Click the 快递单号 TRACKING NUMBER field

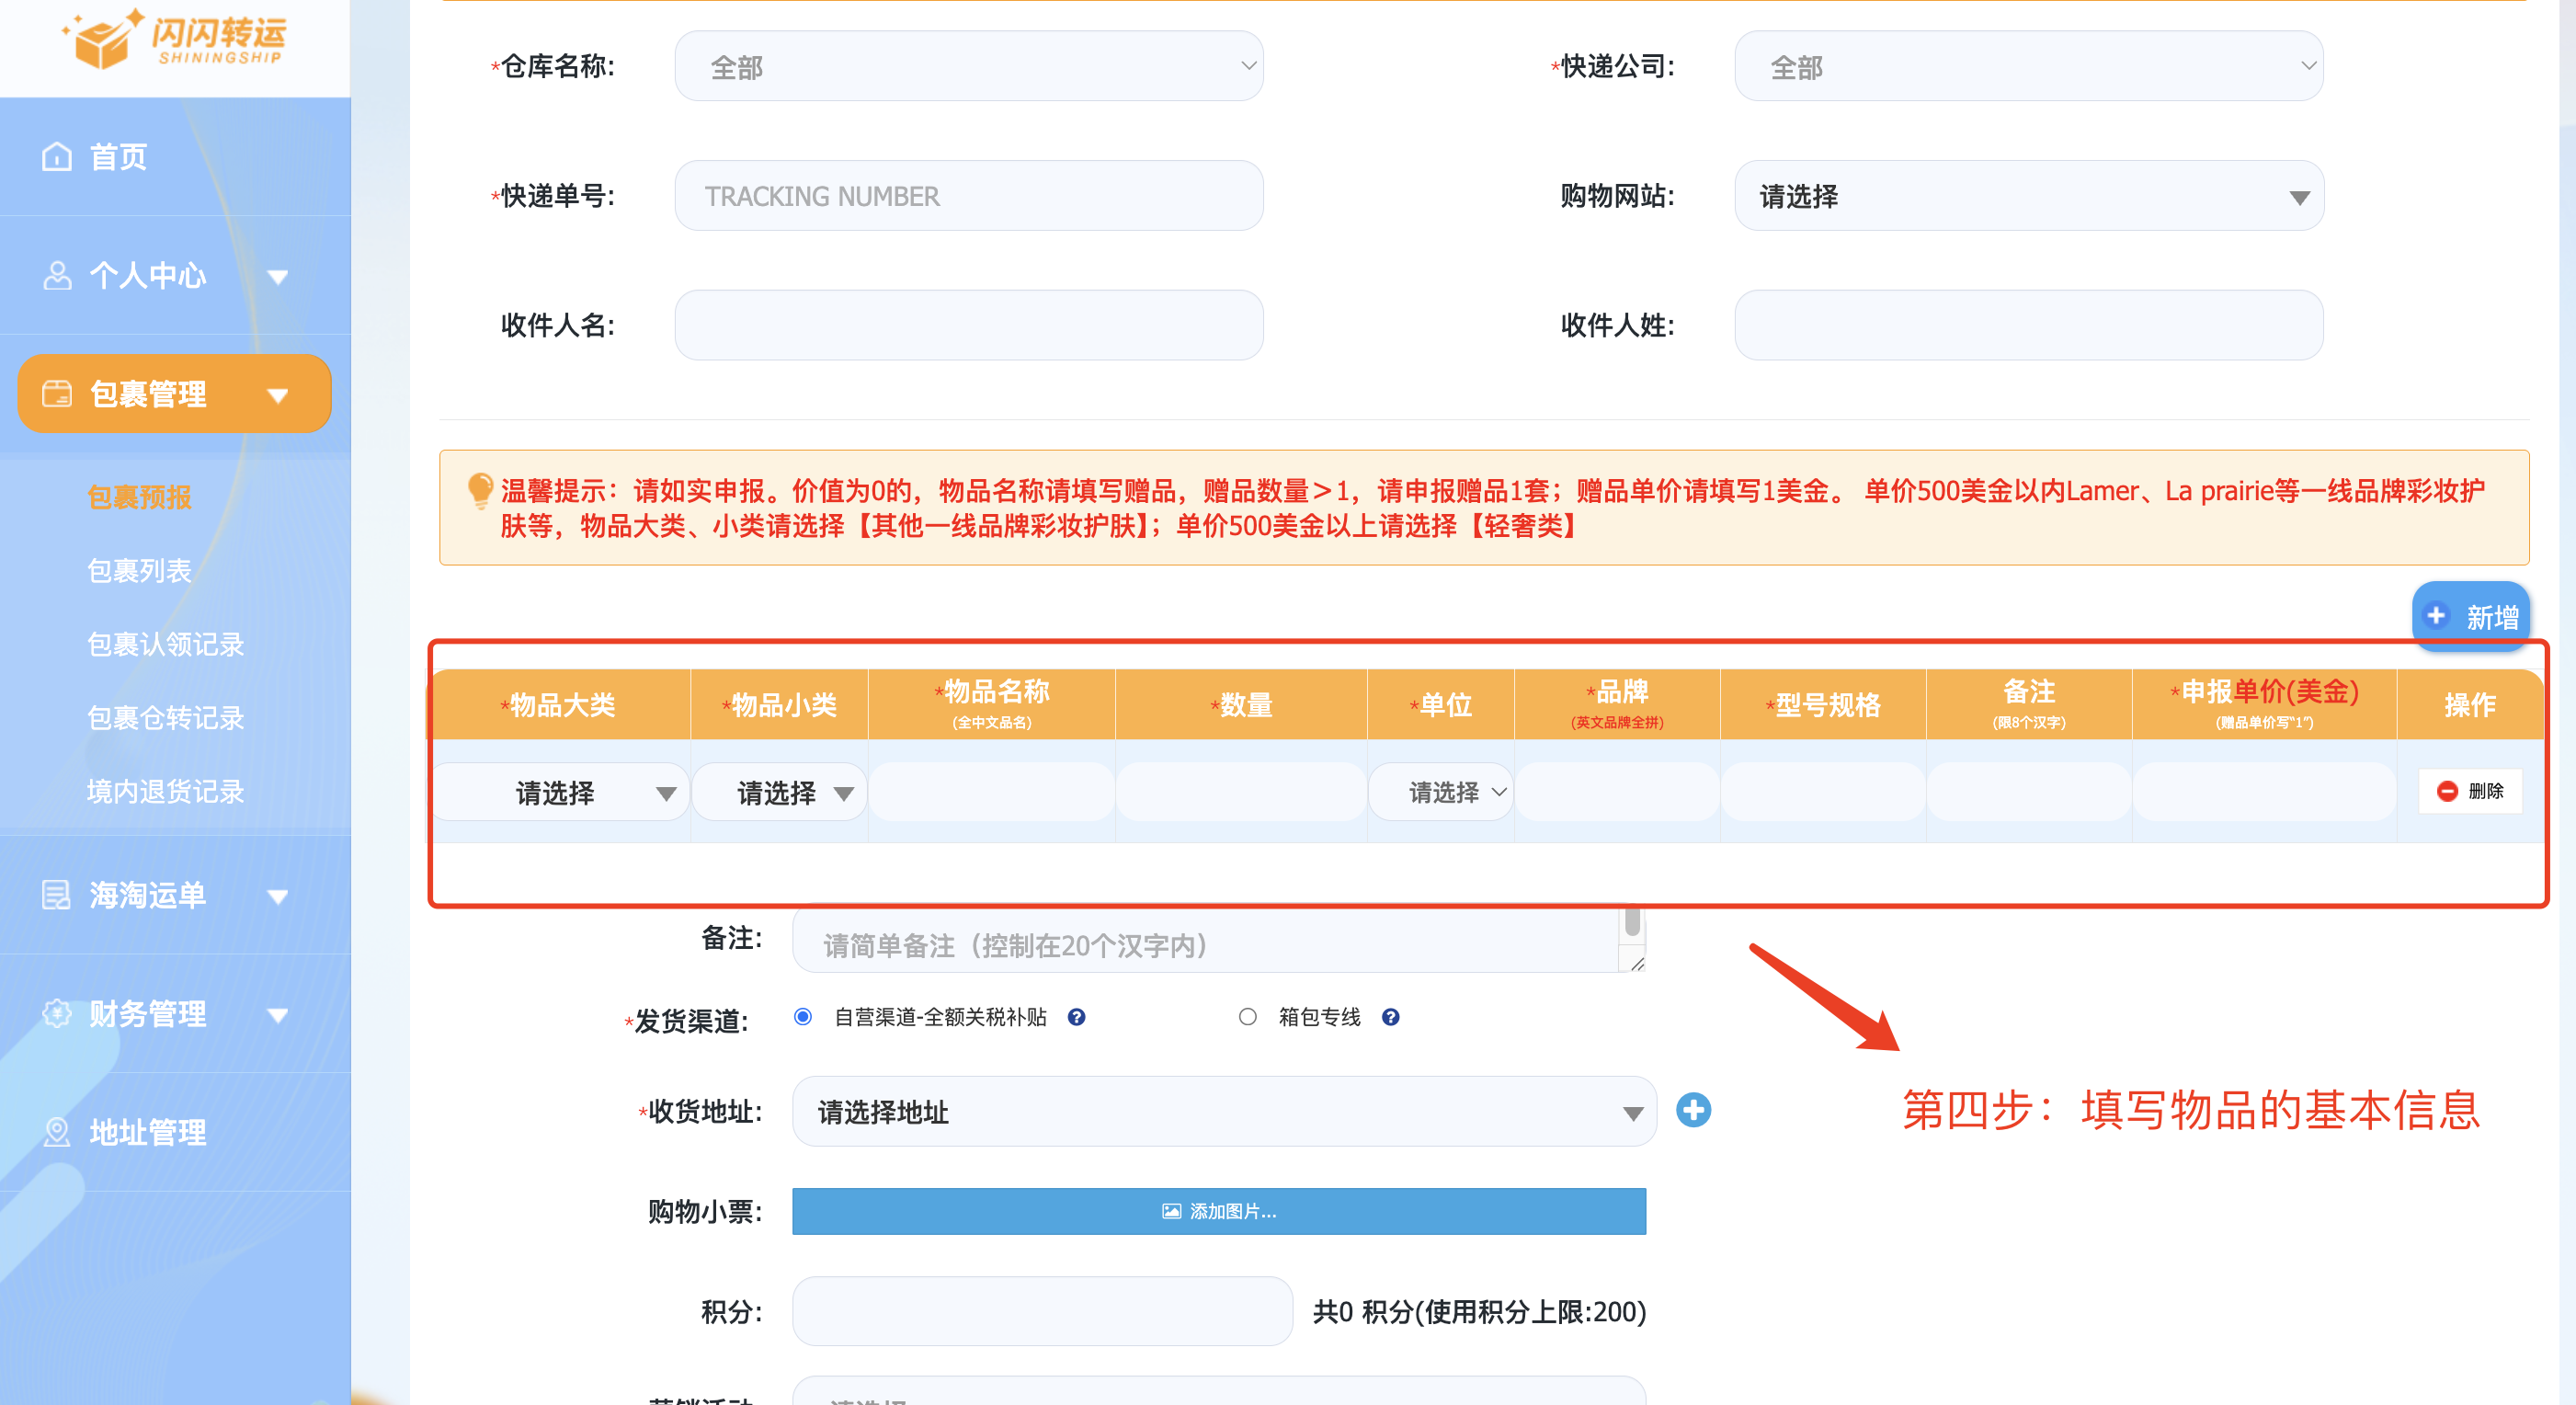coord(968,197)
